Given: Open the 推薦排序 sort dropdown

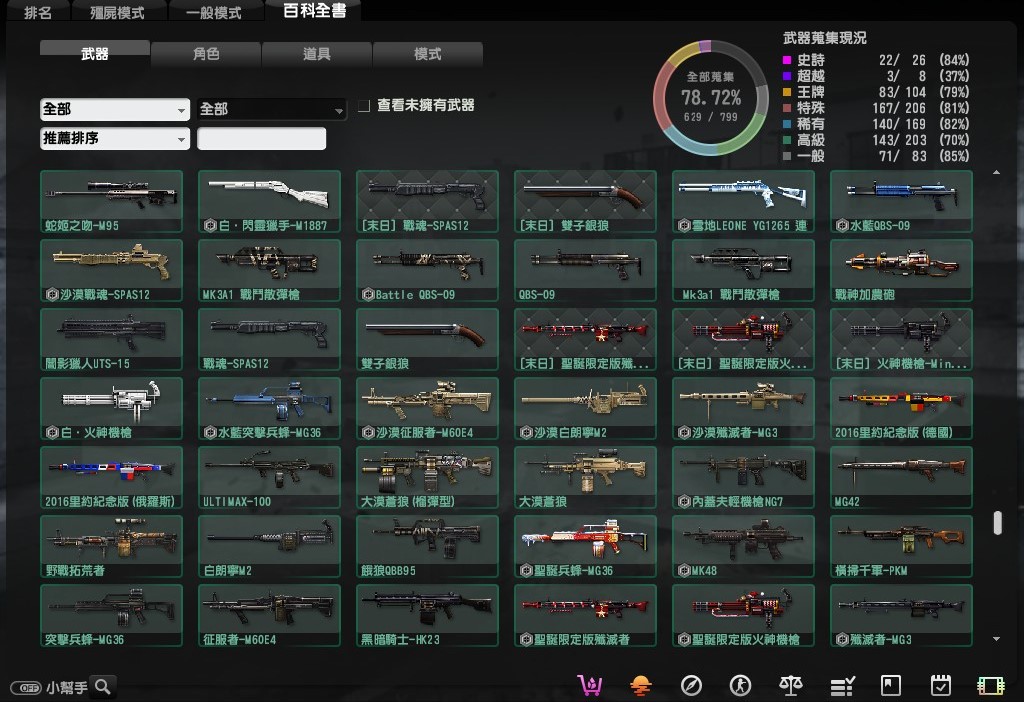Looking at the screenshot, I should pos(115,138).
